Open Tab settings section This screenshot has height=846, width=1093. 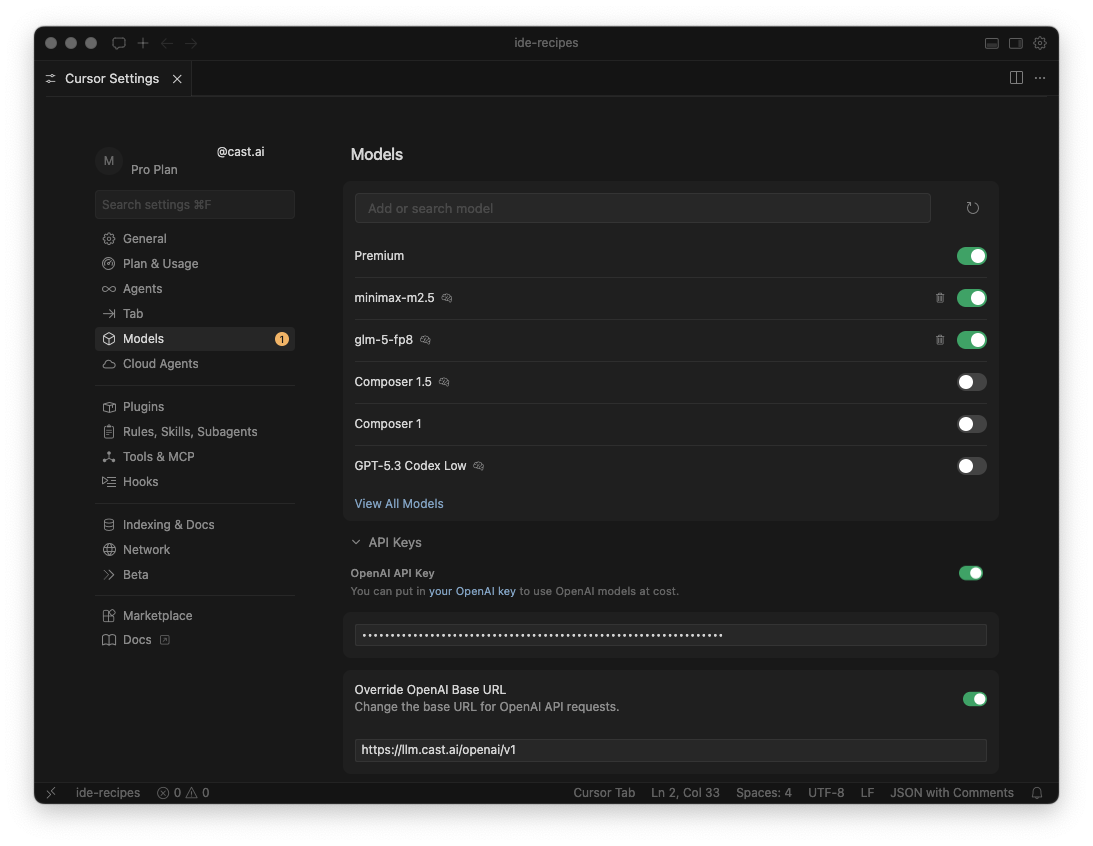tap(194, 314)
